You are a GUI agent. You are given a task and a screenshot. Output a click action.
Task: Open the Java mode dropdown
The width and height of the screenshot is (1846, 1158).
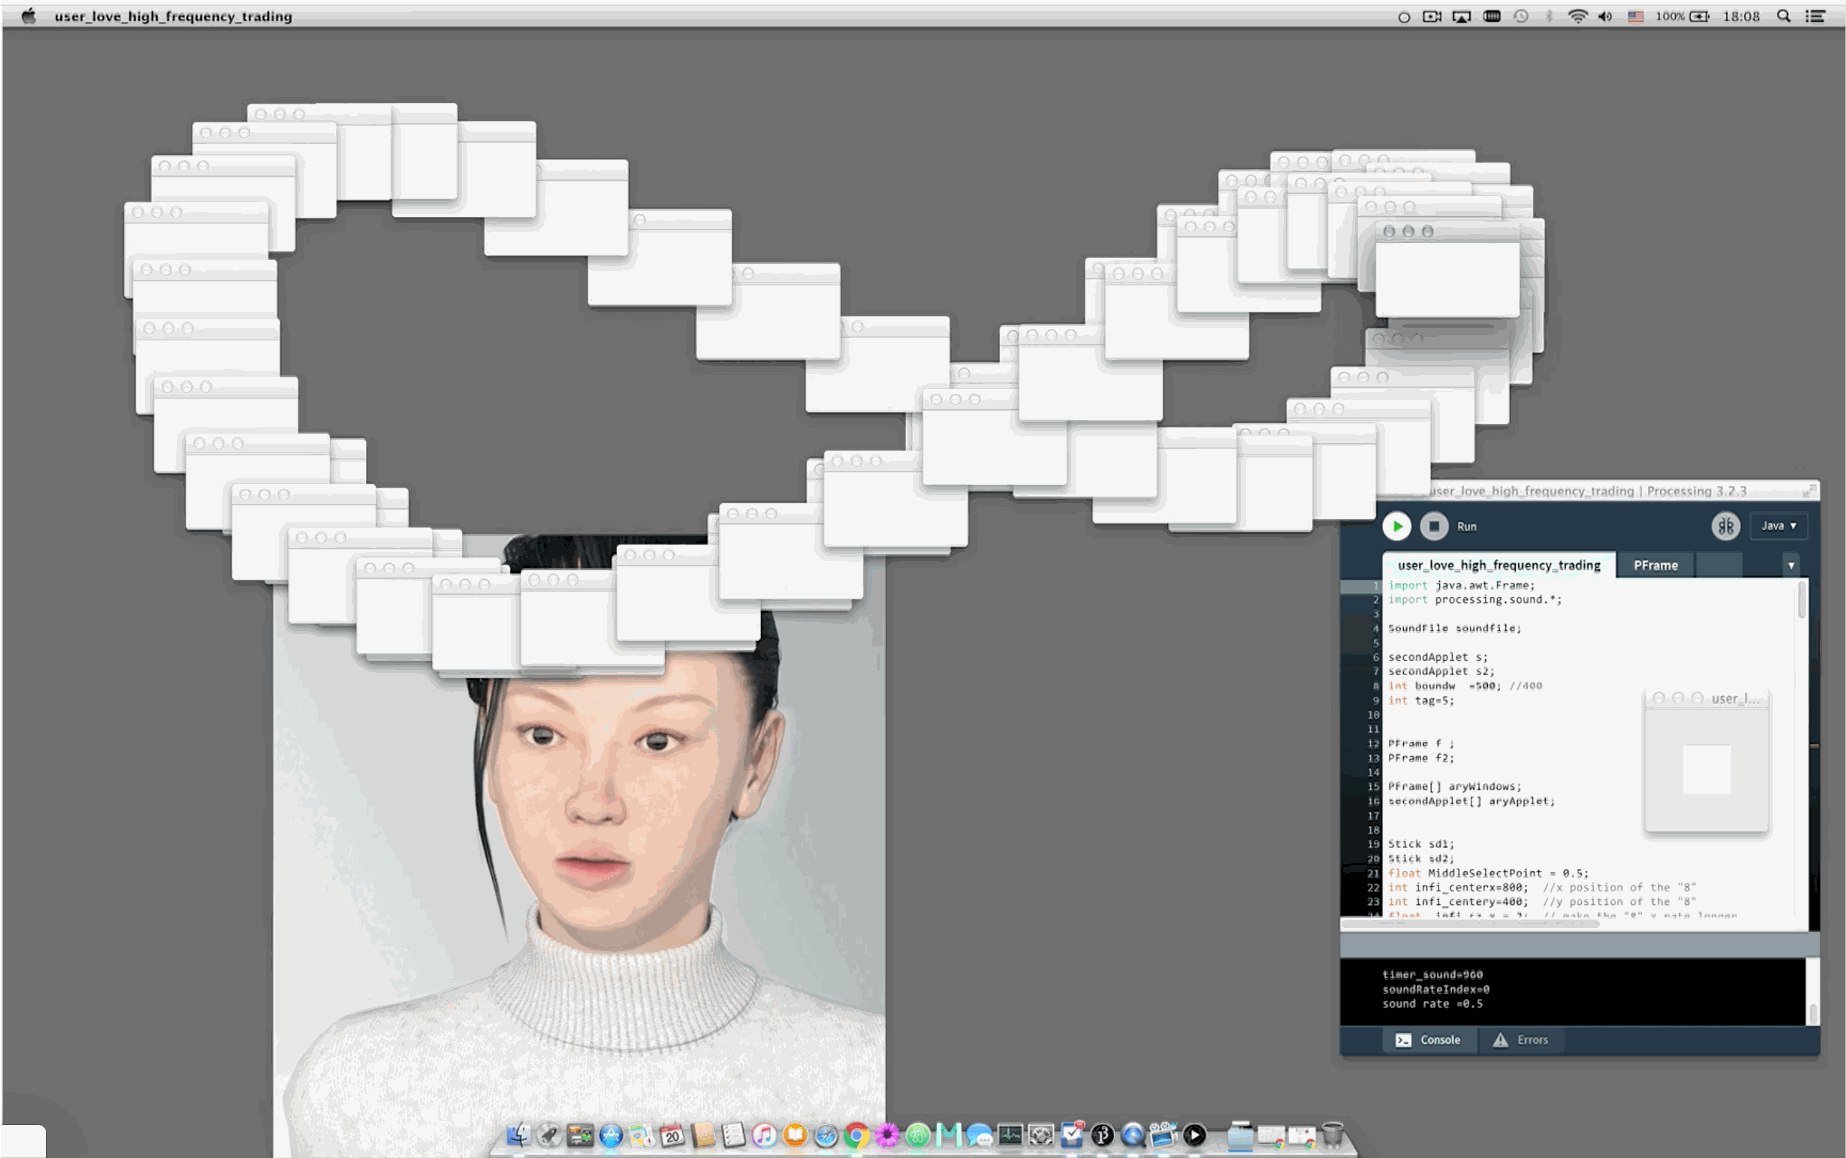point(1779,526)
